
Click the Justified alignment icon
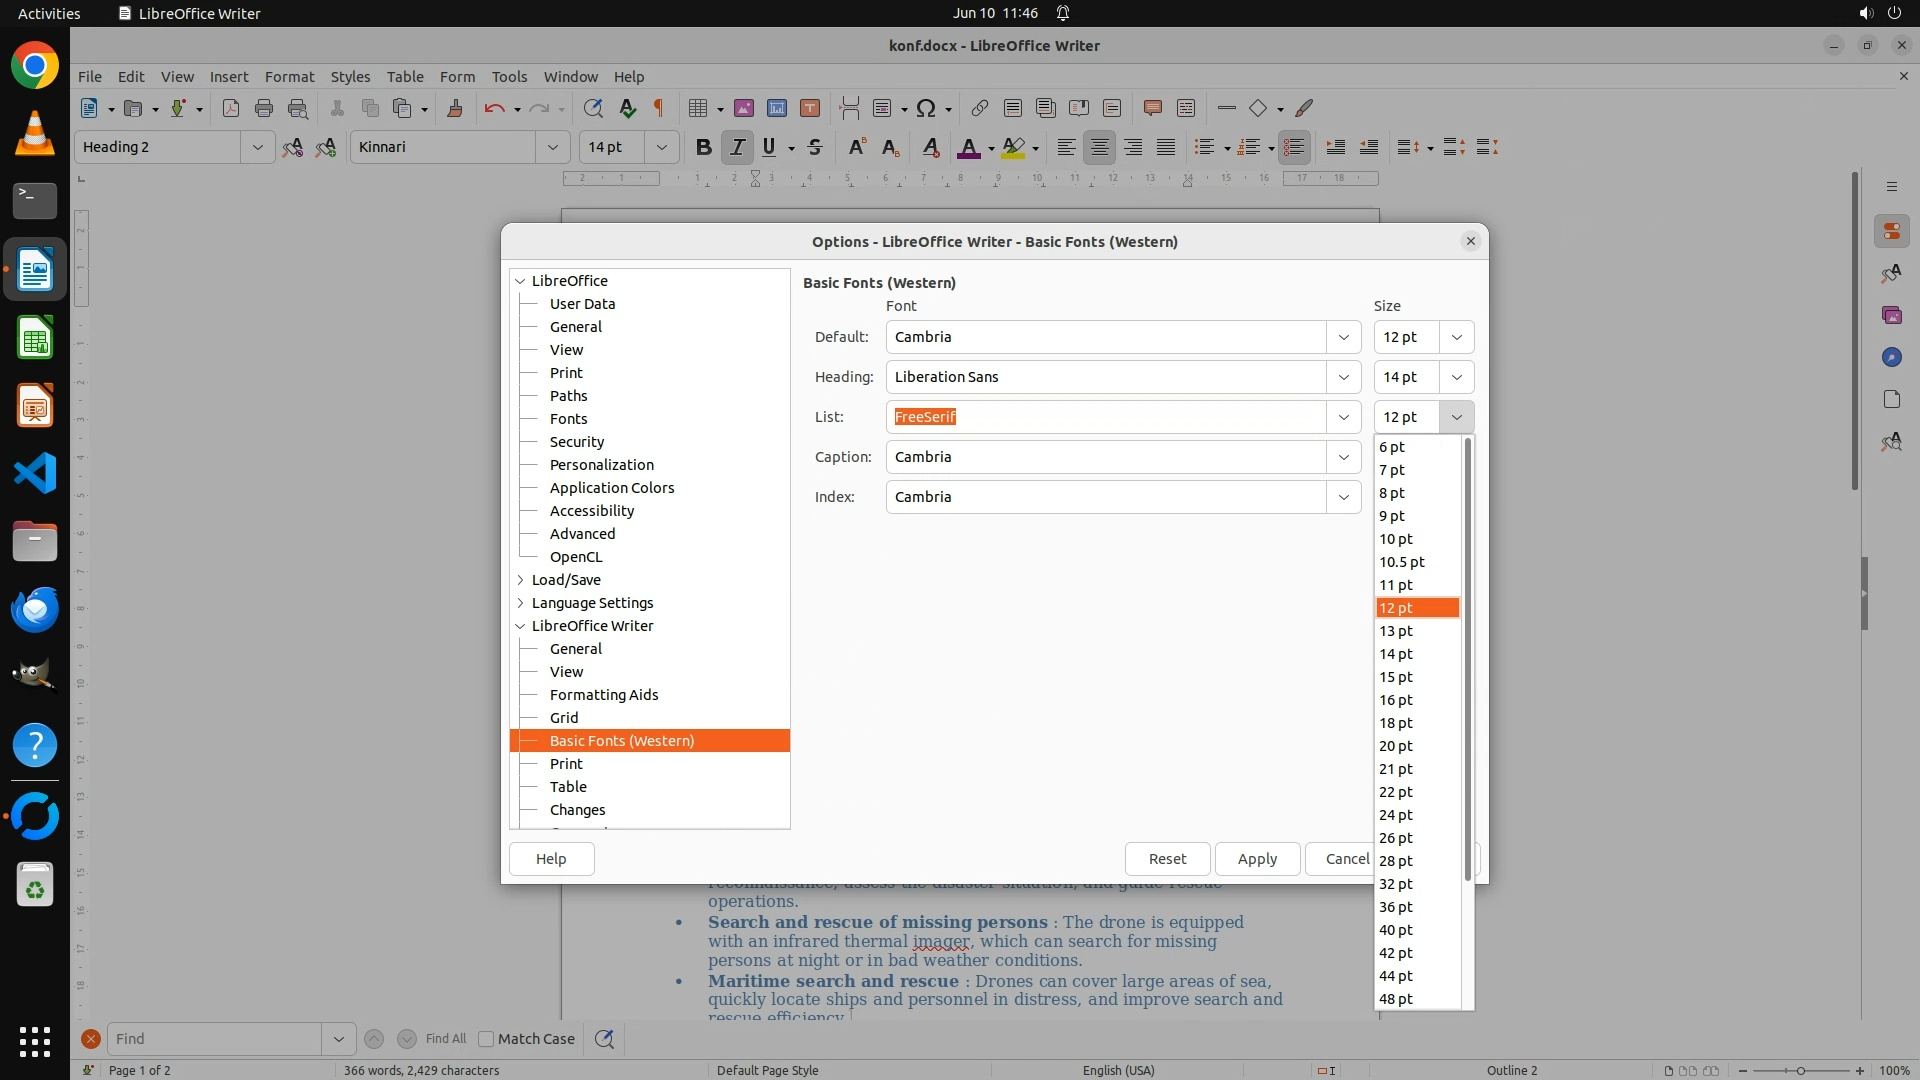pyautogui.click(x=1166, y=147)
